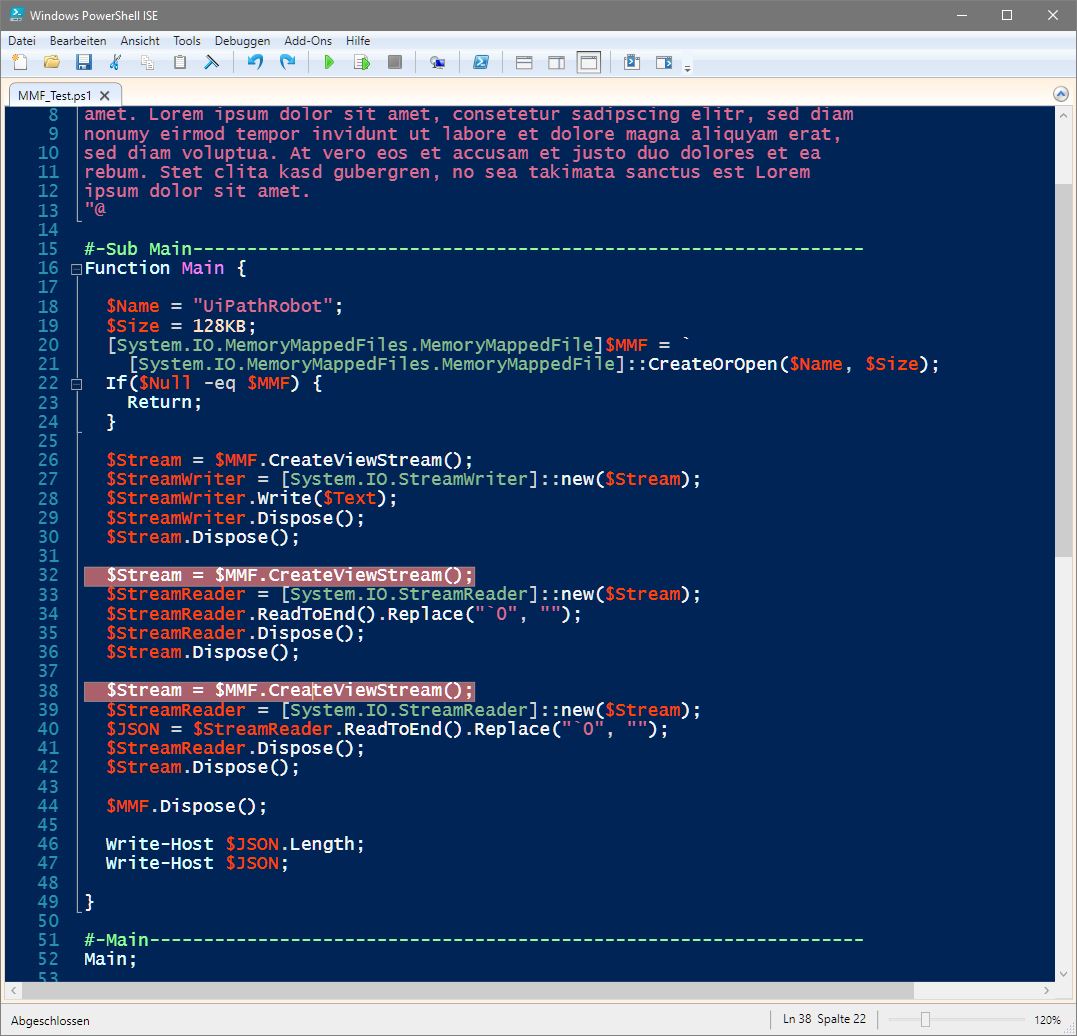Undo the last edit via the Undo icon
The height and width of the screenshot is (1036, 1077).
click(x=254, y=61)
